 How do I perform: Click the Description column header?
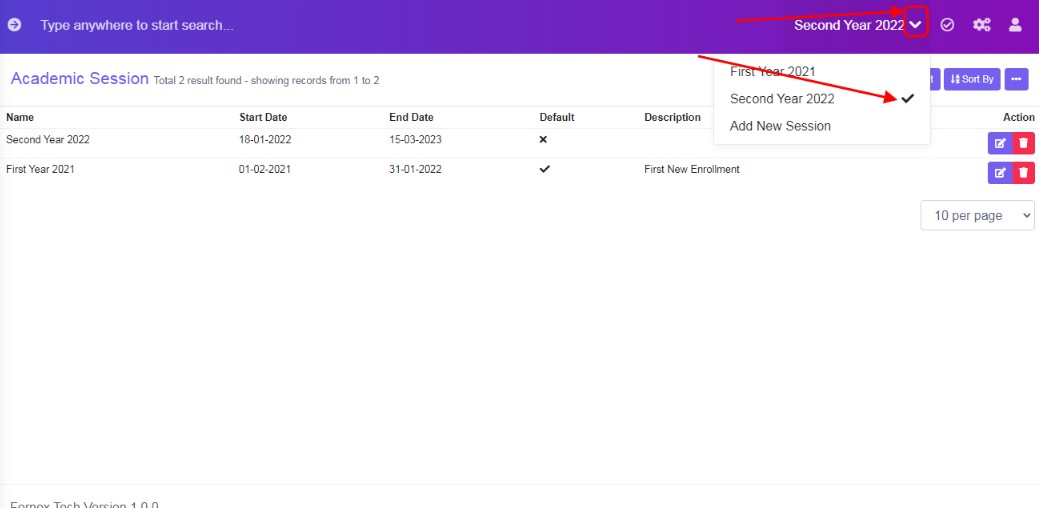tap(672, 117)
